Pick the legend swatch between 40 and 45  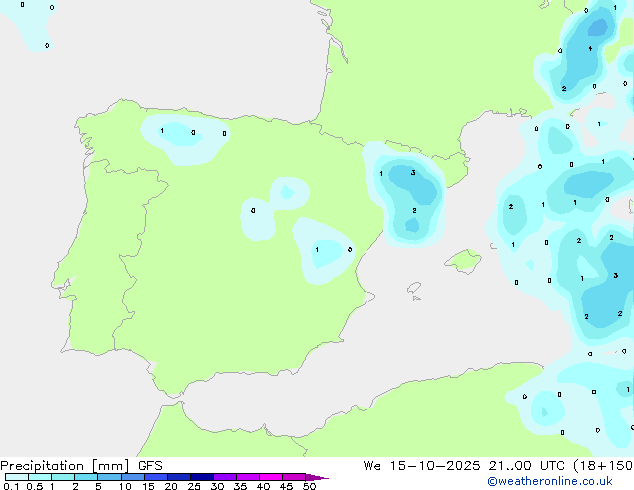pyautogui.click(x=271, y=477)
